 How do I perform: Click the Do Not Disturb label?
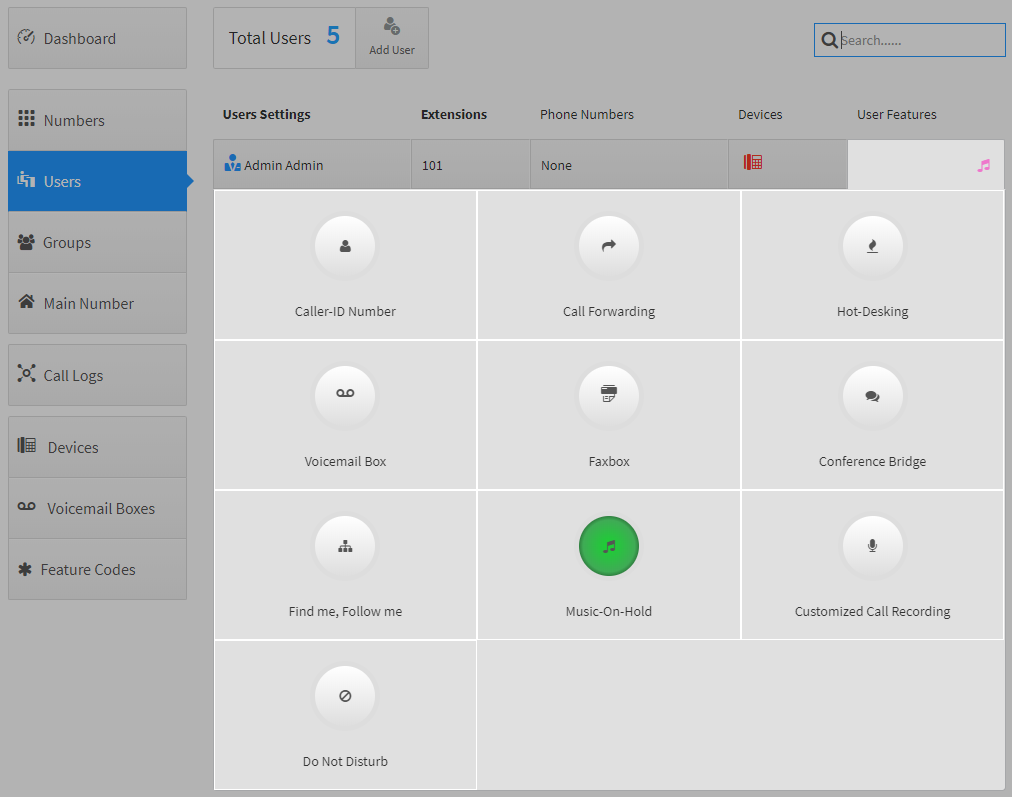point(345,762)
